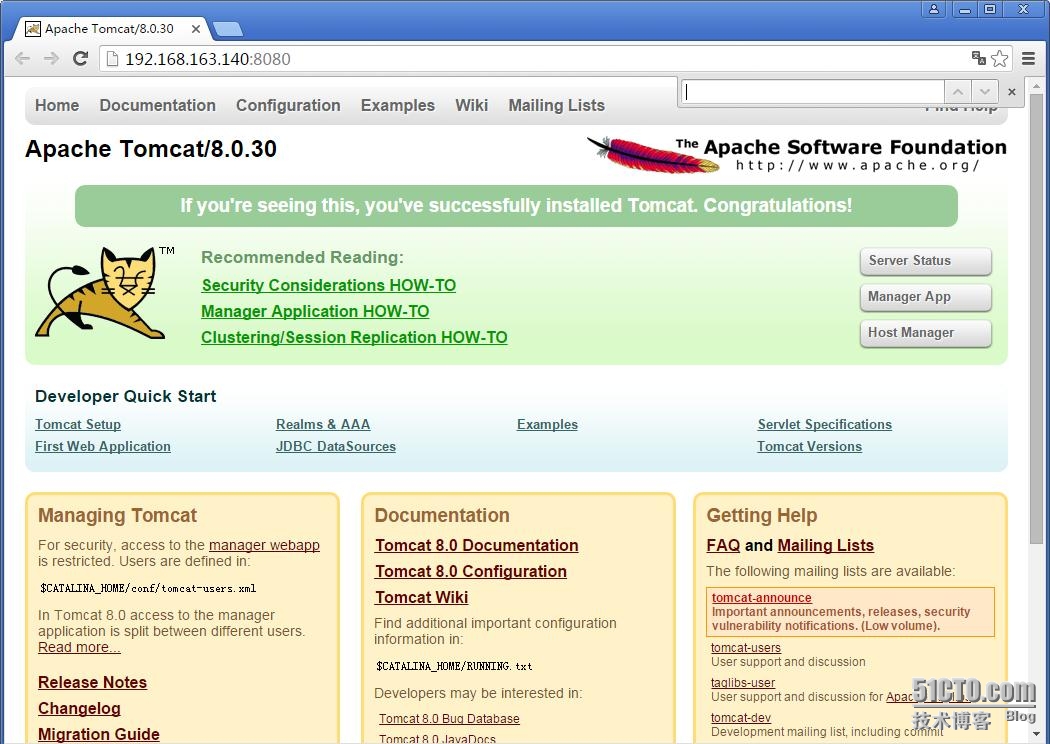Click the $CATALINA_HOME/RUNNING.txt path text
The width and height of the screenshot is (1050, 744).
click(454, 666)
